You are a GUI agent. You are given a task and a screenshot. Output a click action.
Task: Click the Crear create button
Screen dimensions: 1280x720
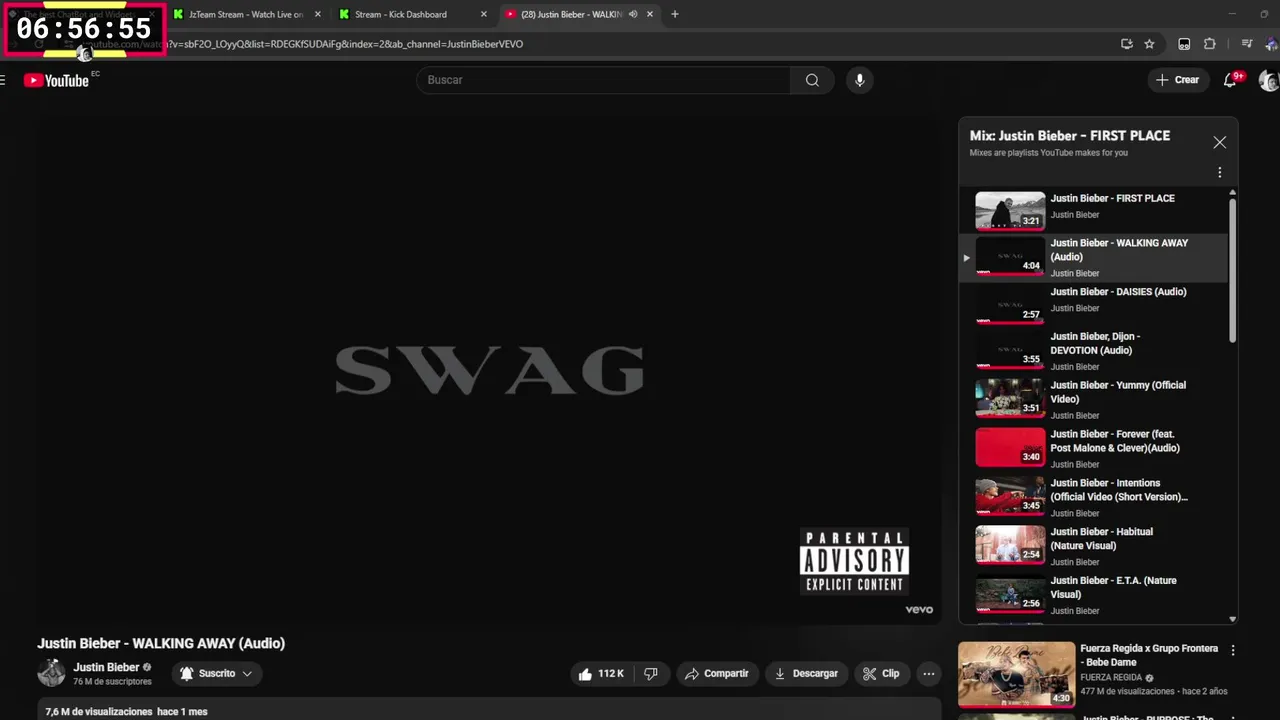coord(1177,80)
